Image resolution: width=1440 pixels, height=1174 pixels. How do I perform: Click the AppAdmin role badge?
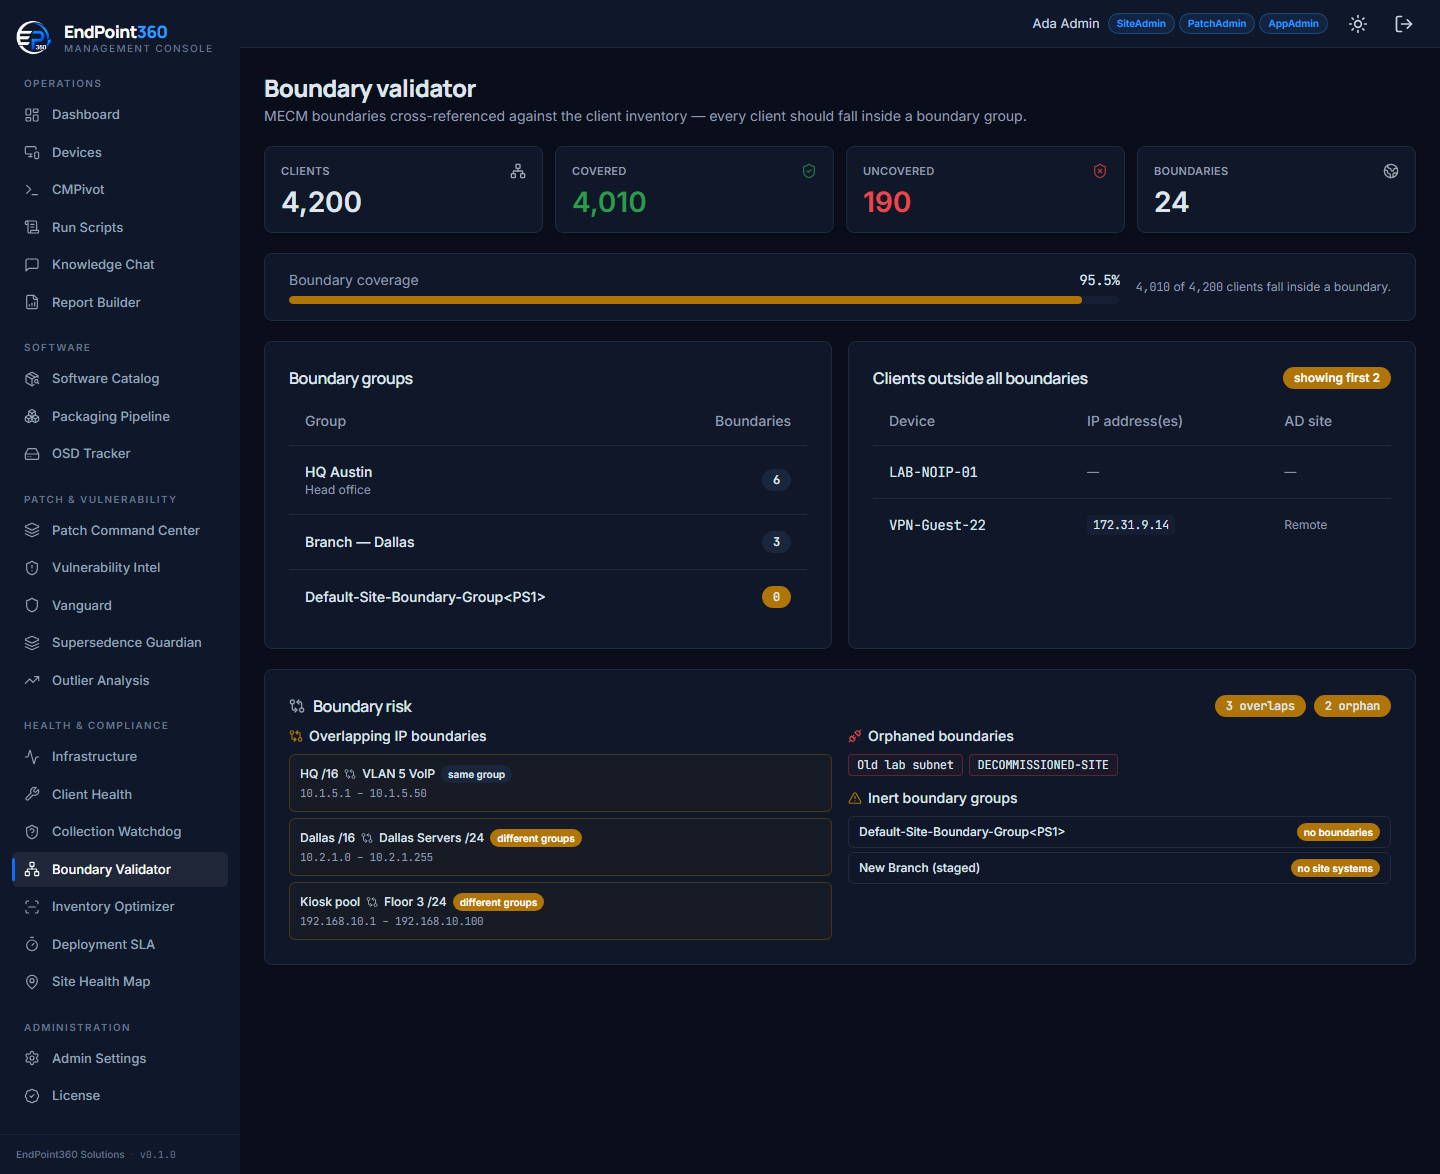[x=1293, y=24]
